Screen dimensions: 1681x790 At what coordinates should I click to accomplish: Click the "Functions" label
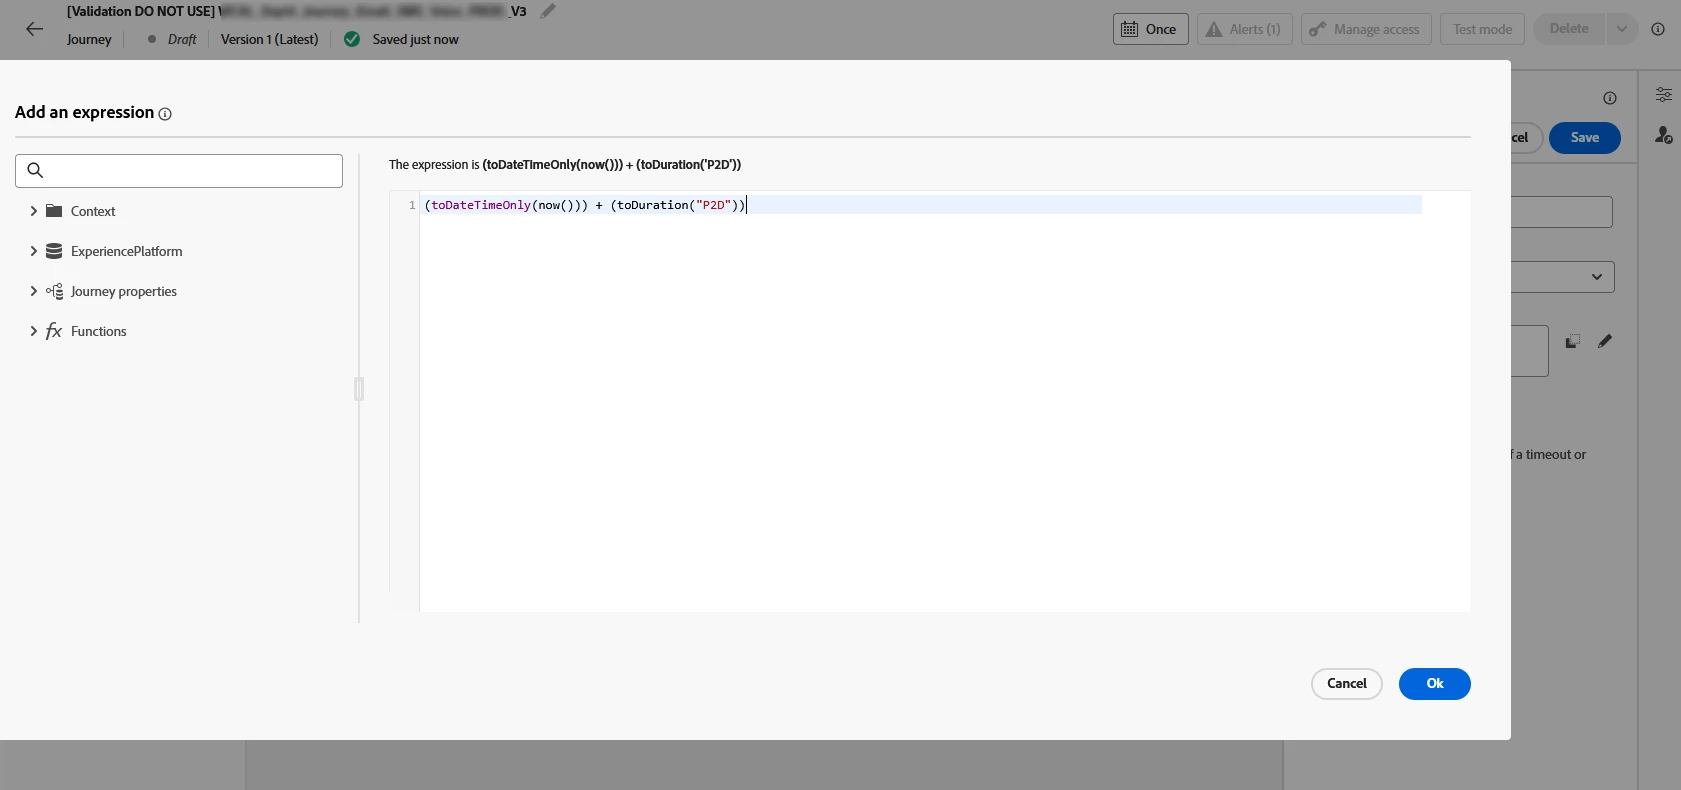pos(99,331)
